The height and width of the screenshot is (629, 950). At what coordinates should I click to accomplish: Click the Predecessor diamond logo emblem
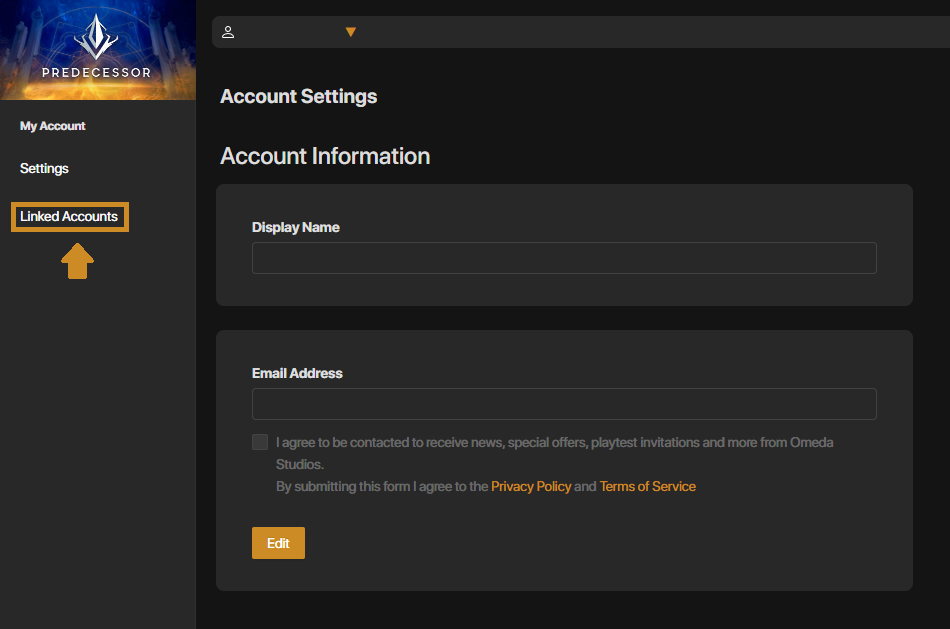coord(97,38)
